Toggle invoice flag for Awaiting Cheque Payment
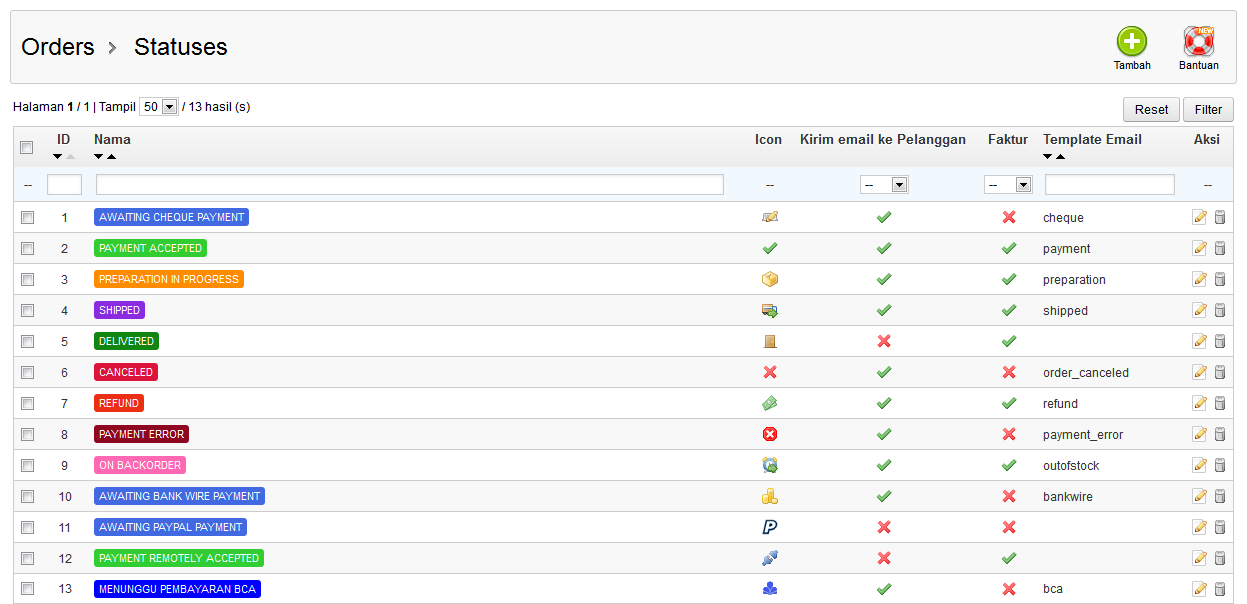1247x604 pixels. tap(1009, 217)
